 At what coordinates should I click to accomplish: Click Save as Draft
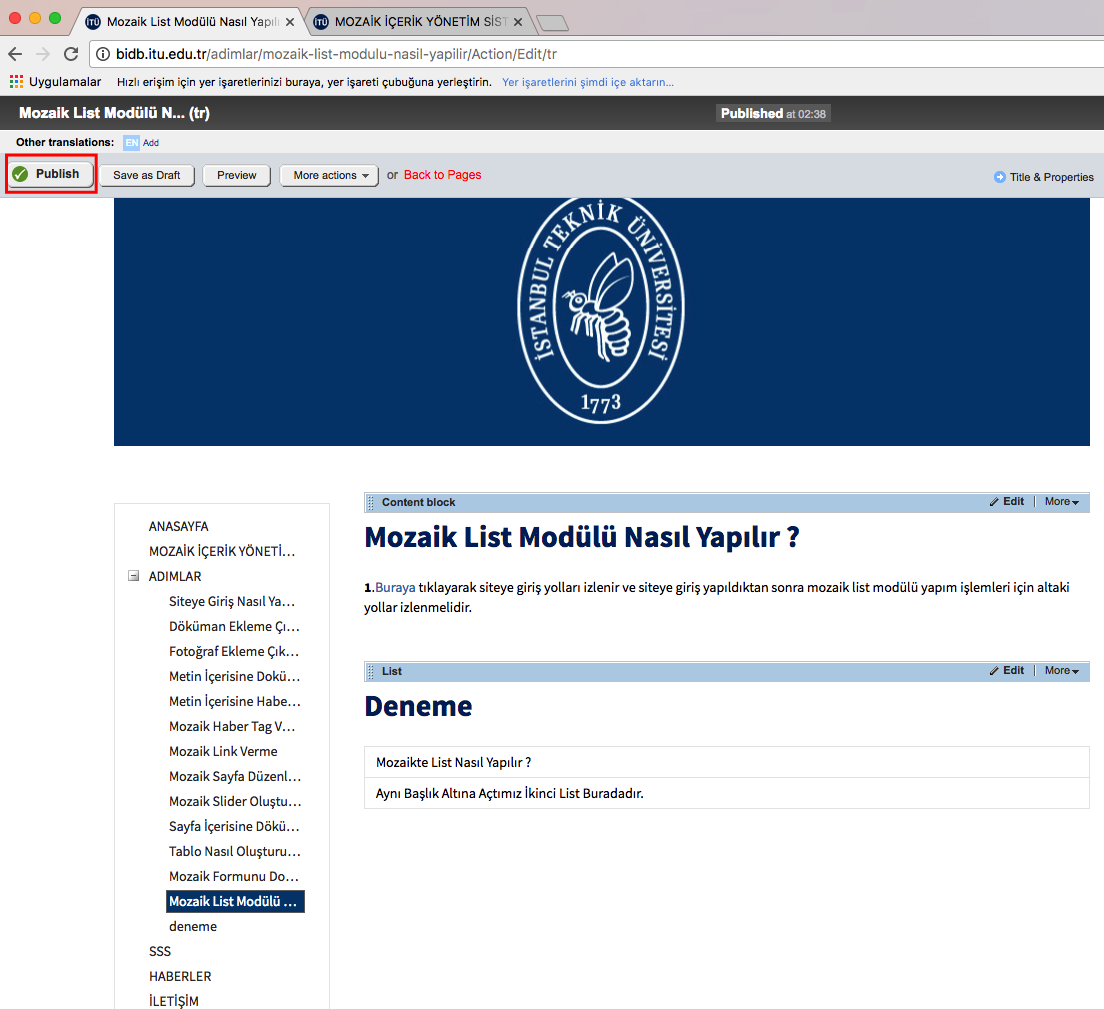pos(146,175)
